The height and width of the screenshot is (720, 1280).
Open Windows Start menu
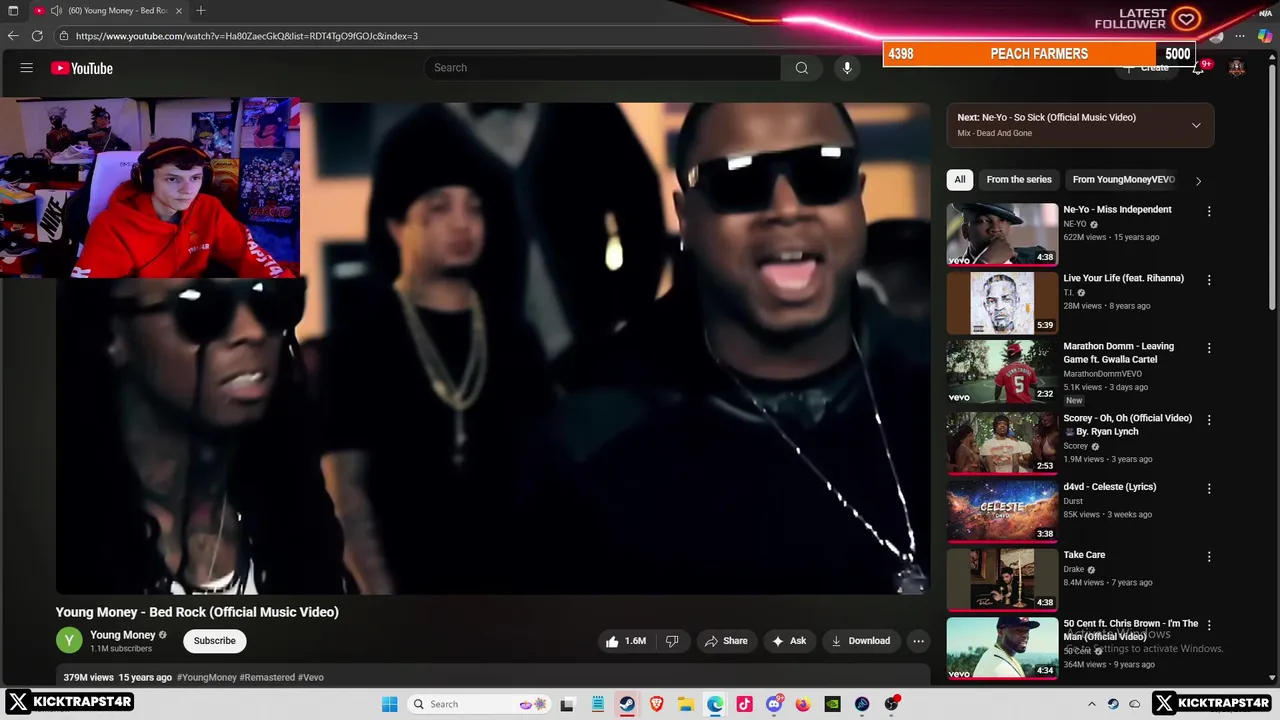[x=390, y=704]
